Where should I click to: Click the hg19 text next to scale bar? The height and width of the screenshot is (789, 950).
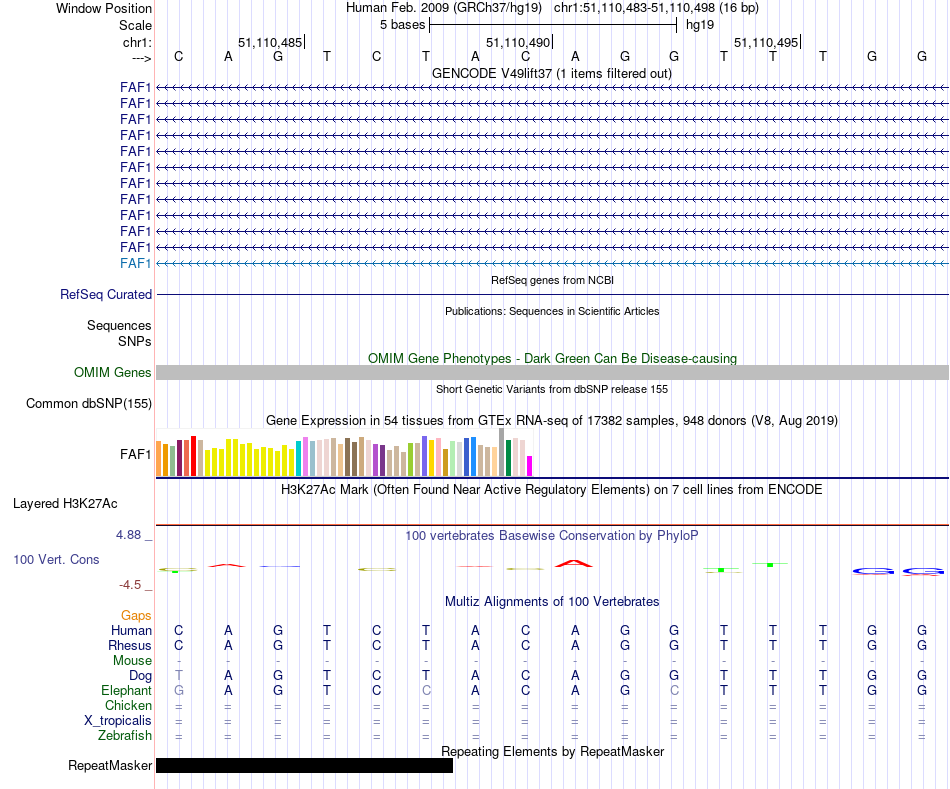coord(700,25)
